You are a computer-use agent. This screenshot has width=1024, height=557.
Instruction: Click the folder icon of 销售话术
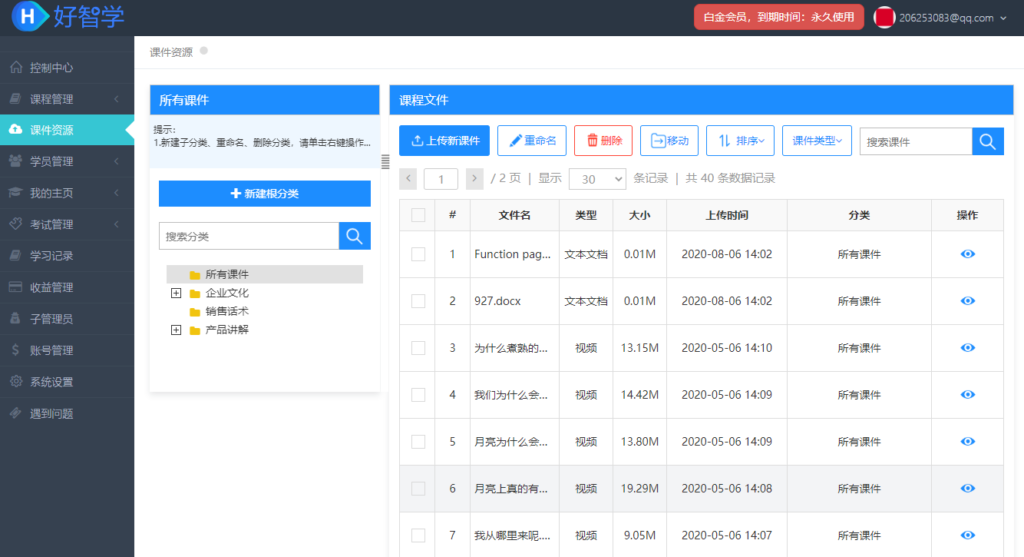(195, 311)
